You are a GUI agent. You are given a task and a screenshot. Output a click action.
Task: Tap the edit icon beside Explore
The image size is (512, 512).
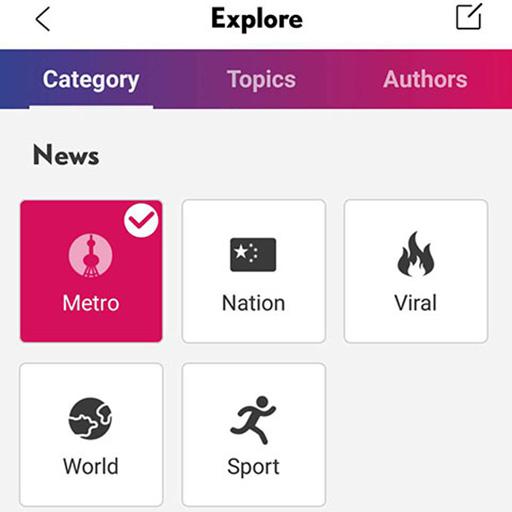[469, 16]
